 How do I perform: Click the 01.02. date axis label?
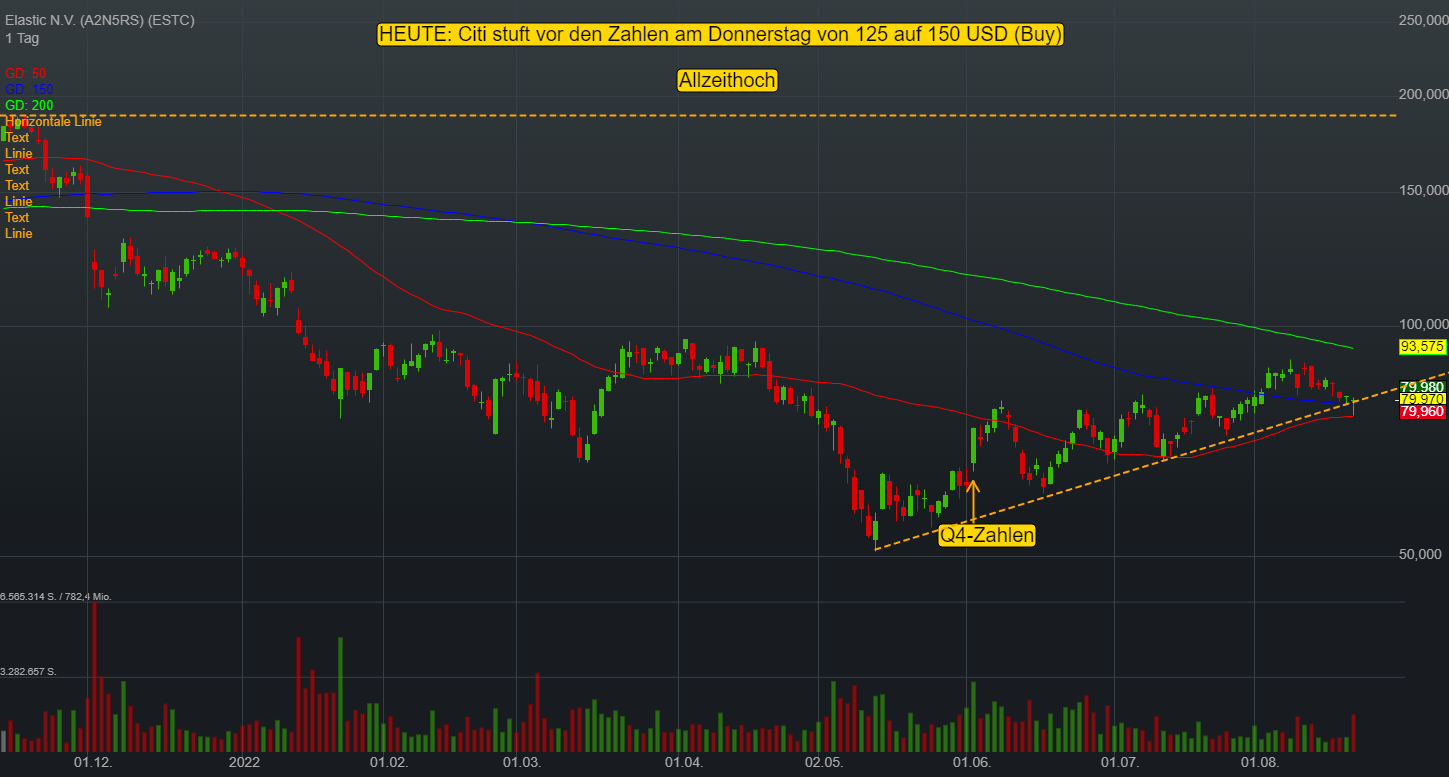pyautogui.click(x=388, y=763)
